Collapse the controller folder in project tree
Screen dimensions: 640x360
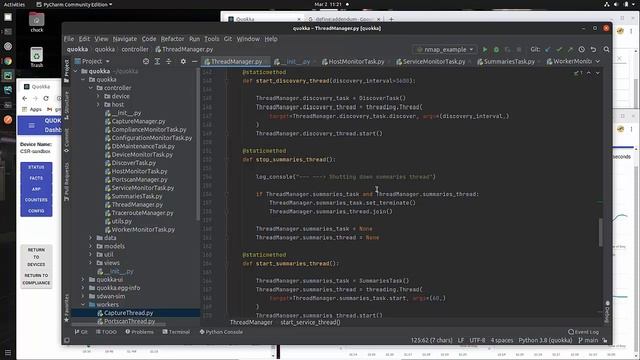[91, 88]
